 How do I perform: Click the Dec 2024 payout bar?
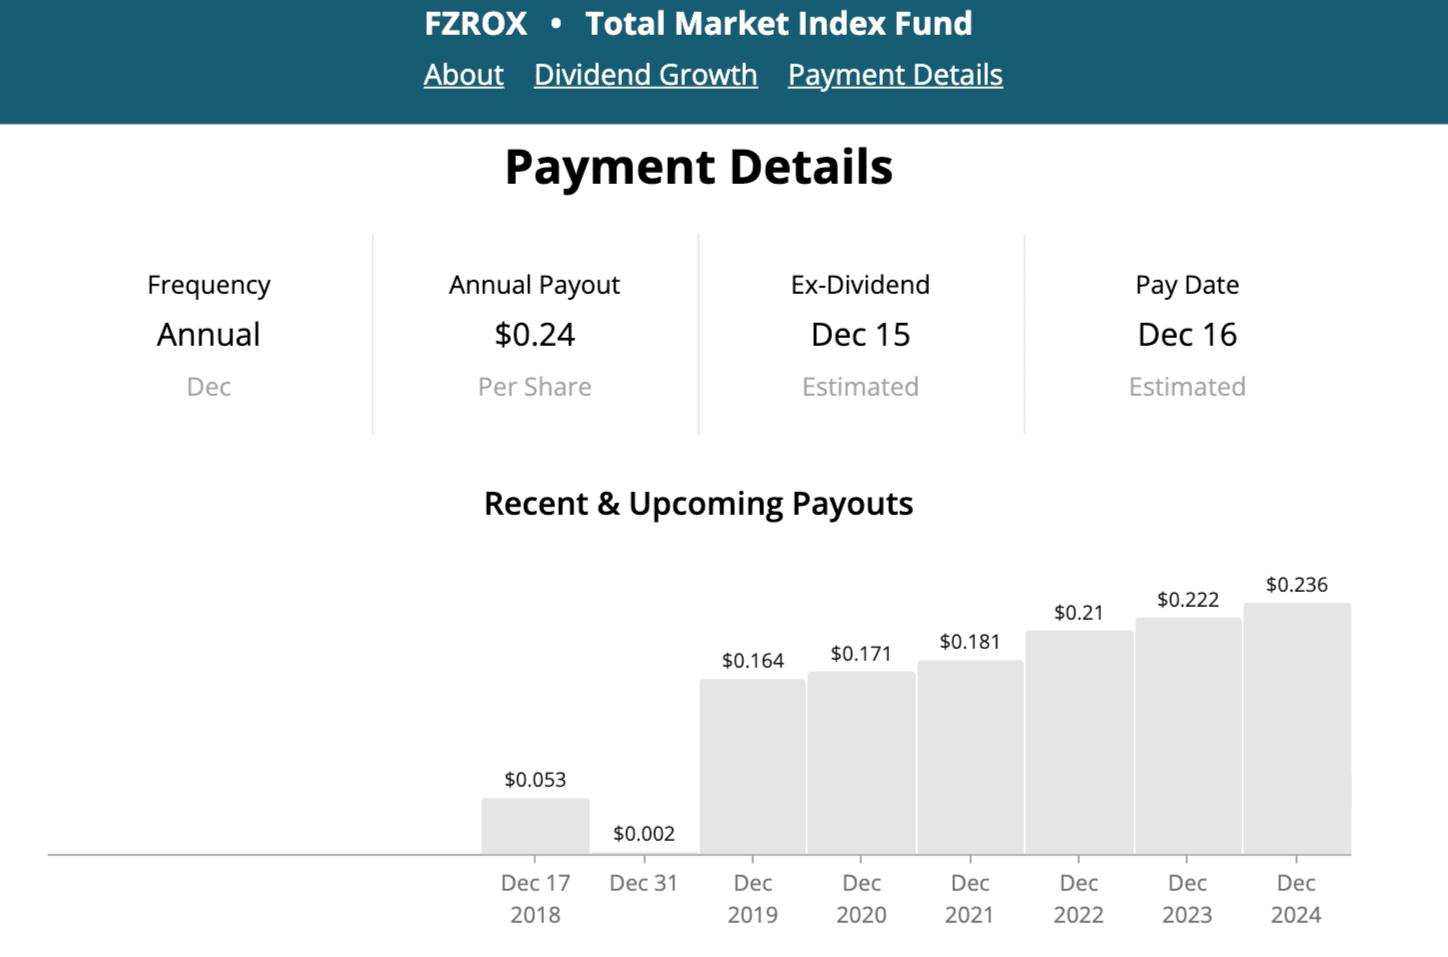(x=1297, y=729)
